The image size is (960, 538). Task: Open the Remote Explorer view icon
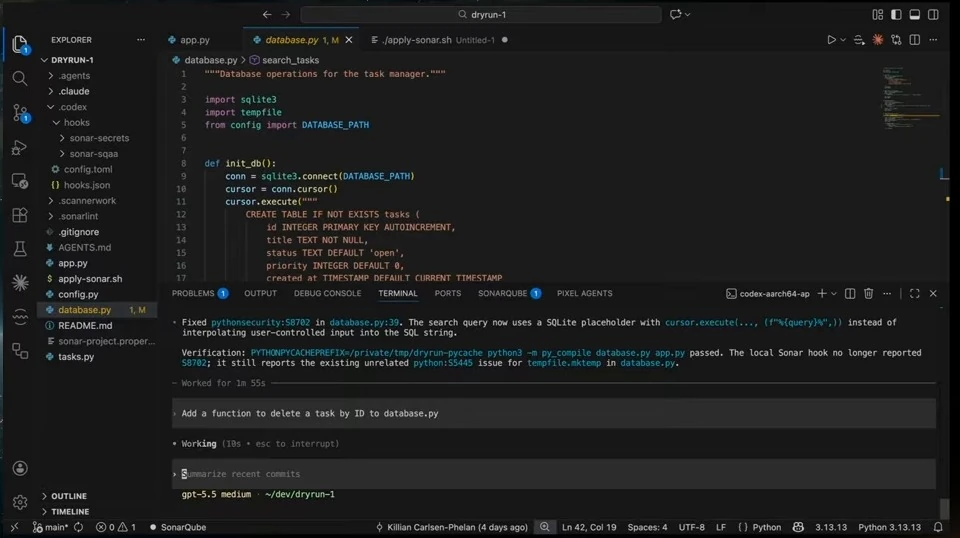tap(20, 181)
